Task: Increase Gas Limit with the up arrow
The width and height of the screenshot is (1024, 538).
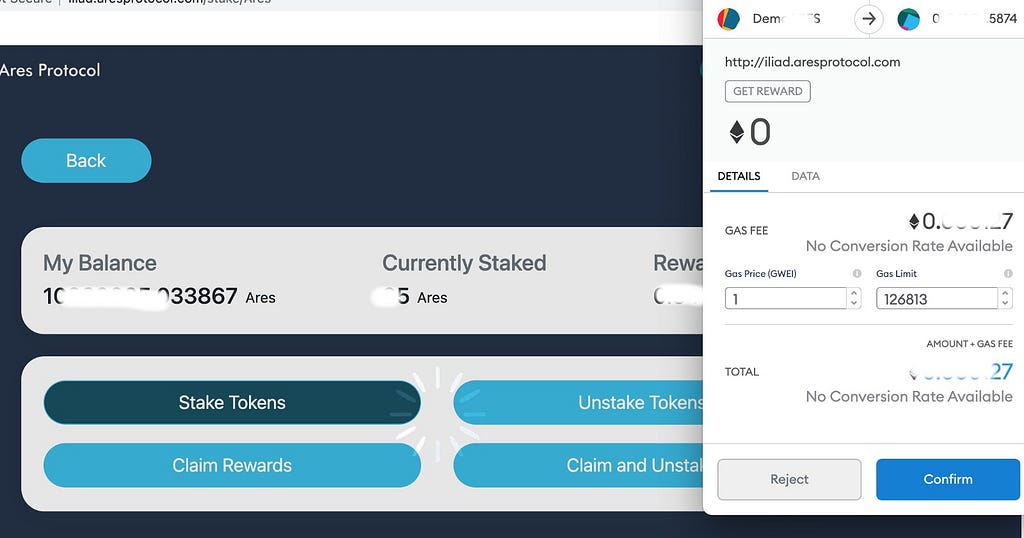Action: pyautogui.click(x=1005, y=293)
